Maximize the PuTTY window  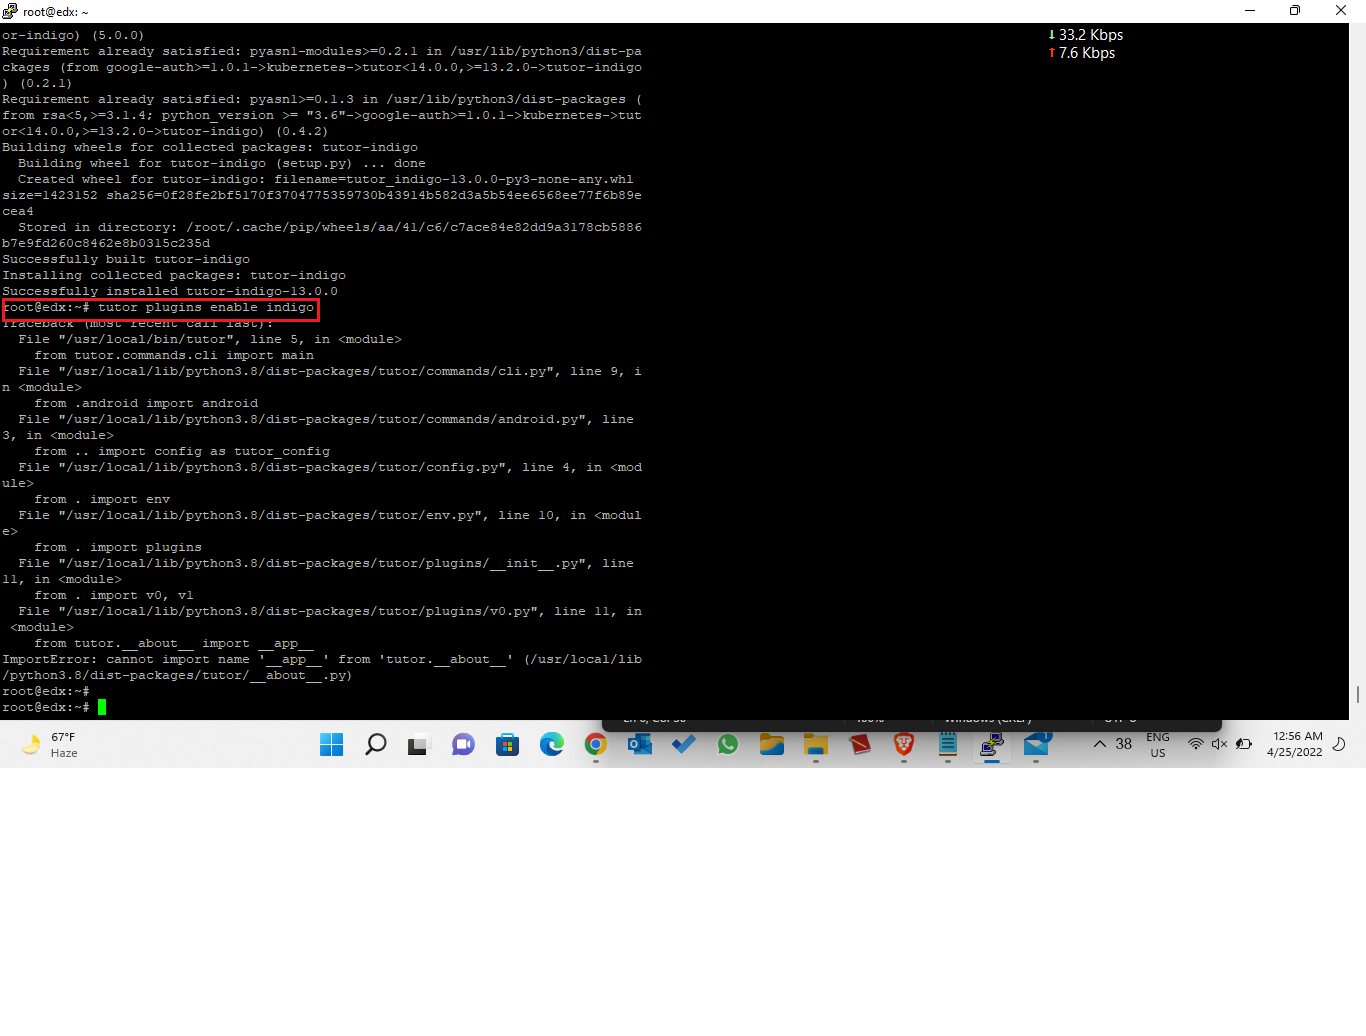(x=1295, y=11)
